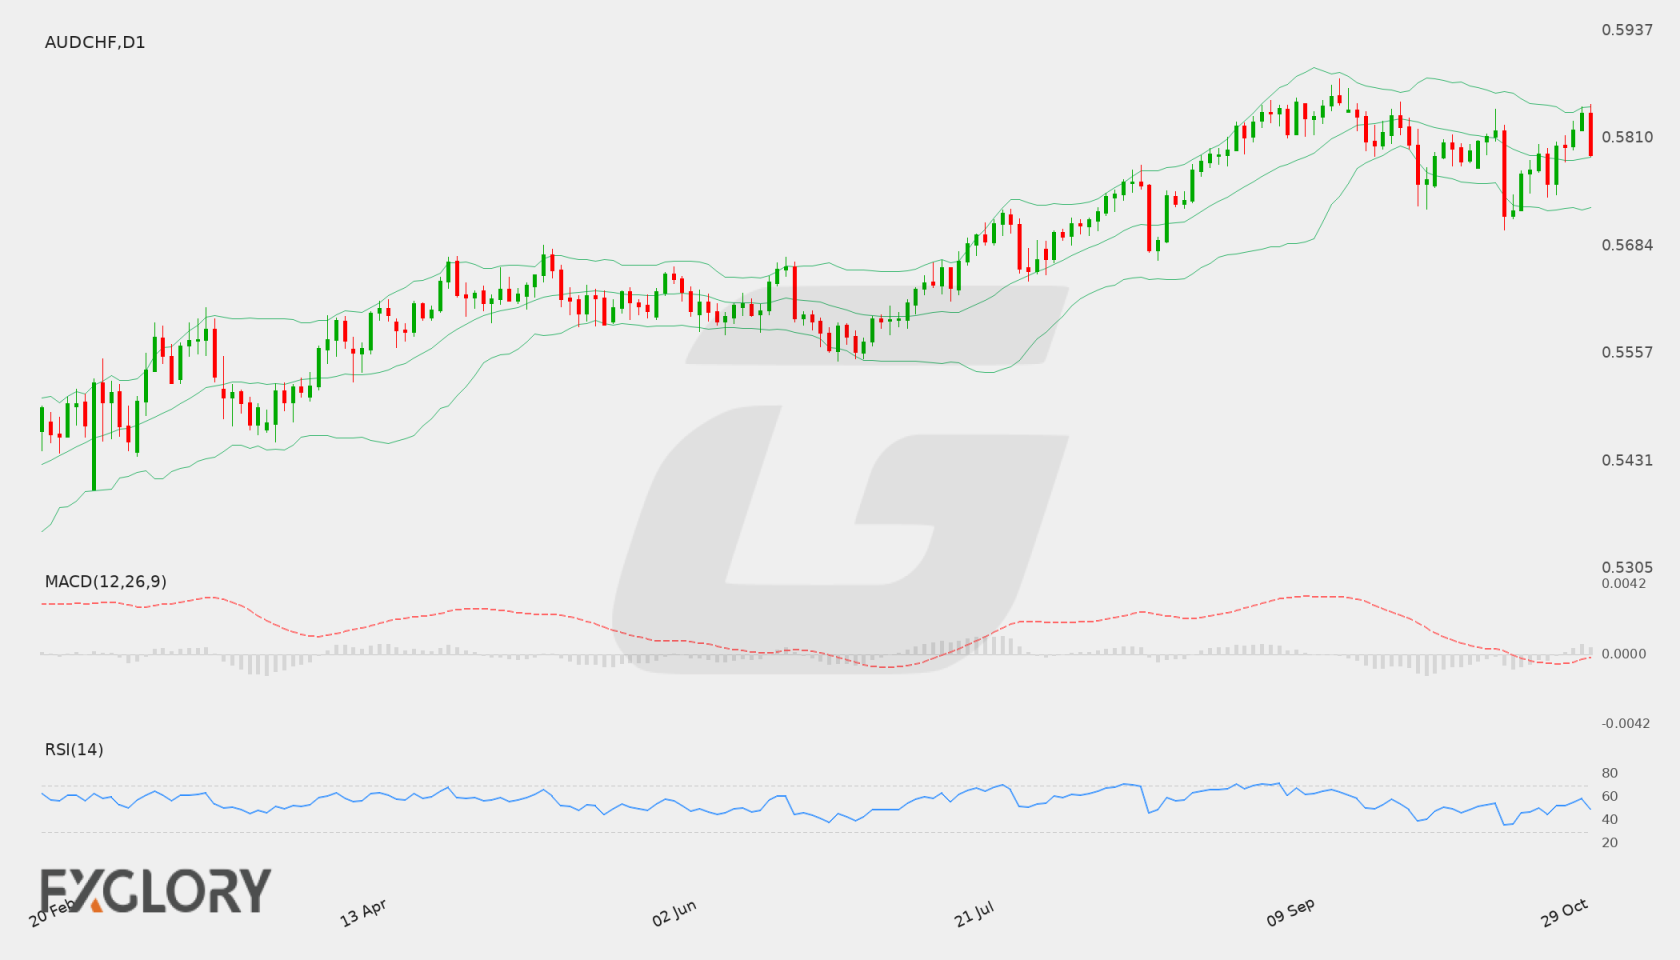Select the RSI(14) indicator label

[74, 749]
